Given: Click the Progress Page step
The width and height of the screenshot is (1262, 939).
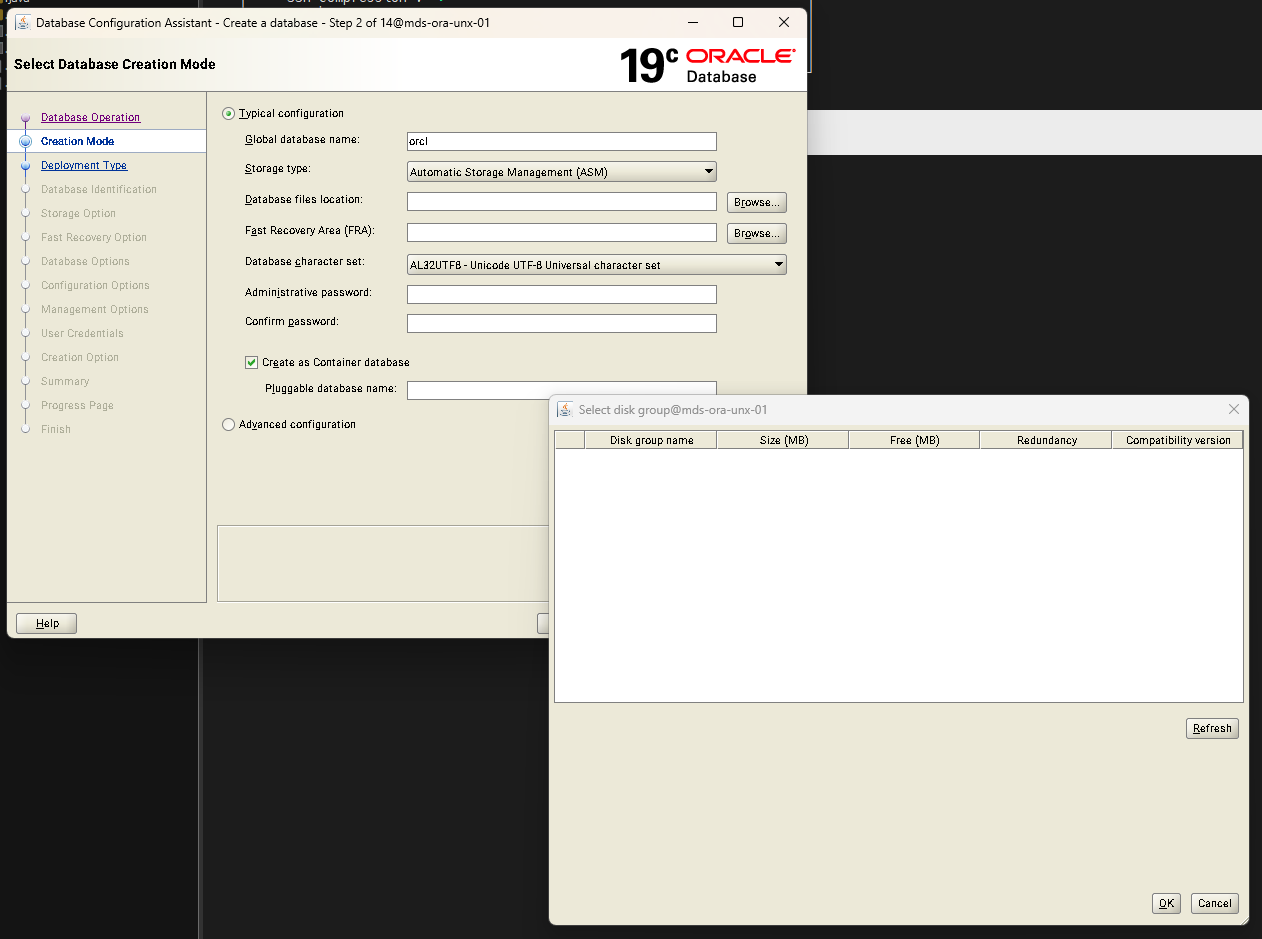Looking at the screenshot, I should (78, 406).
